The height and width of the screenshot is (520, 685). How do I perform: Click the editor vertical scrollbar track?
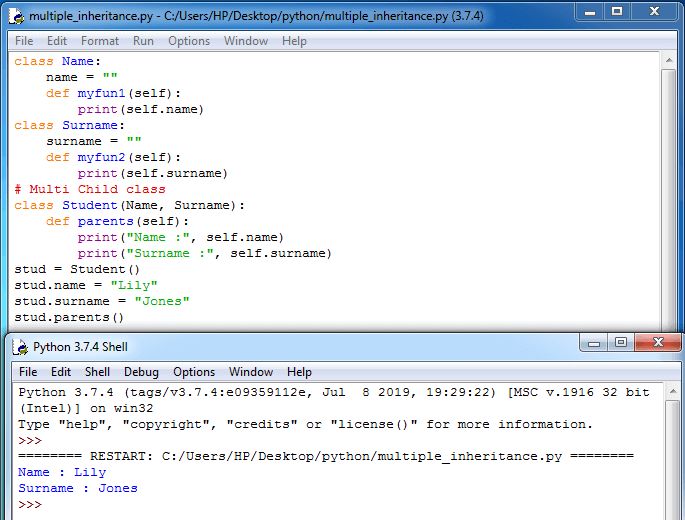[x=669, y=199]
